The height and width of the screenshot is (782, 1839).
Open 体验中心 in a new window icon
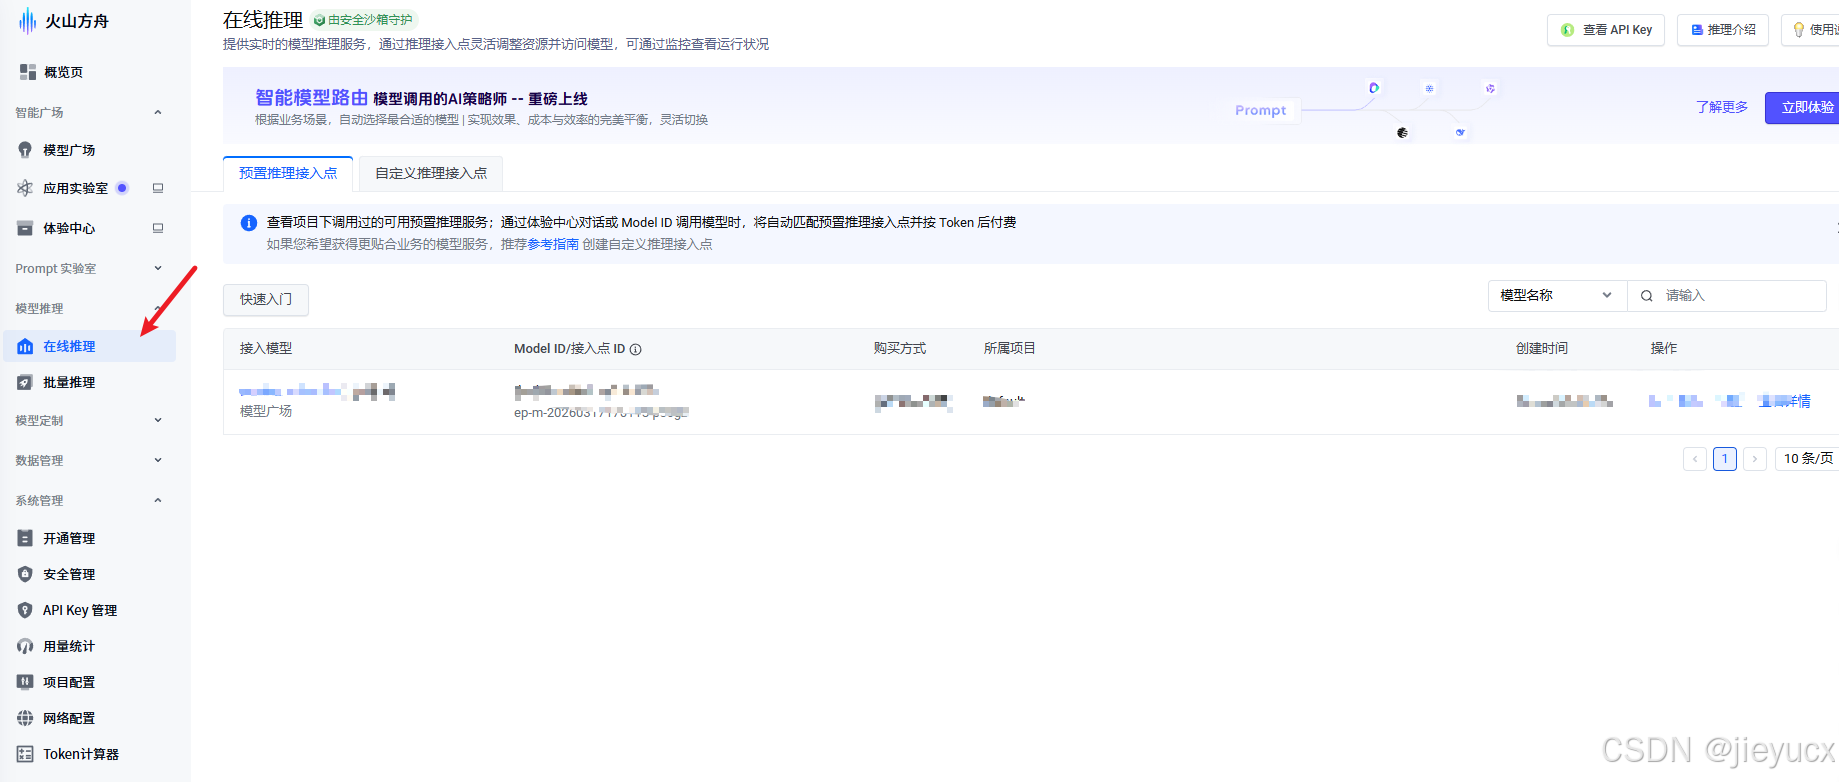158,228
